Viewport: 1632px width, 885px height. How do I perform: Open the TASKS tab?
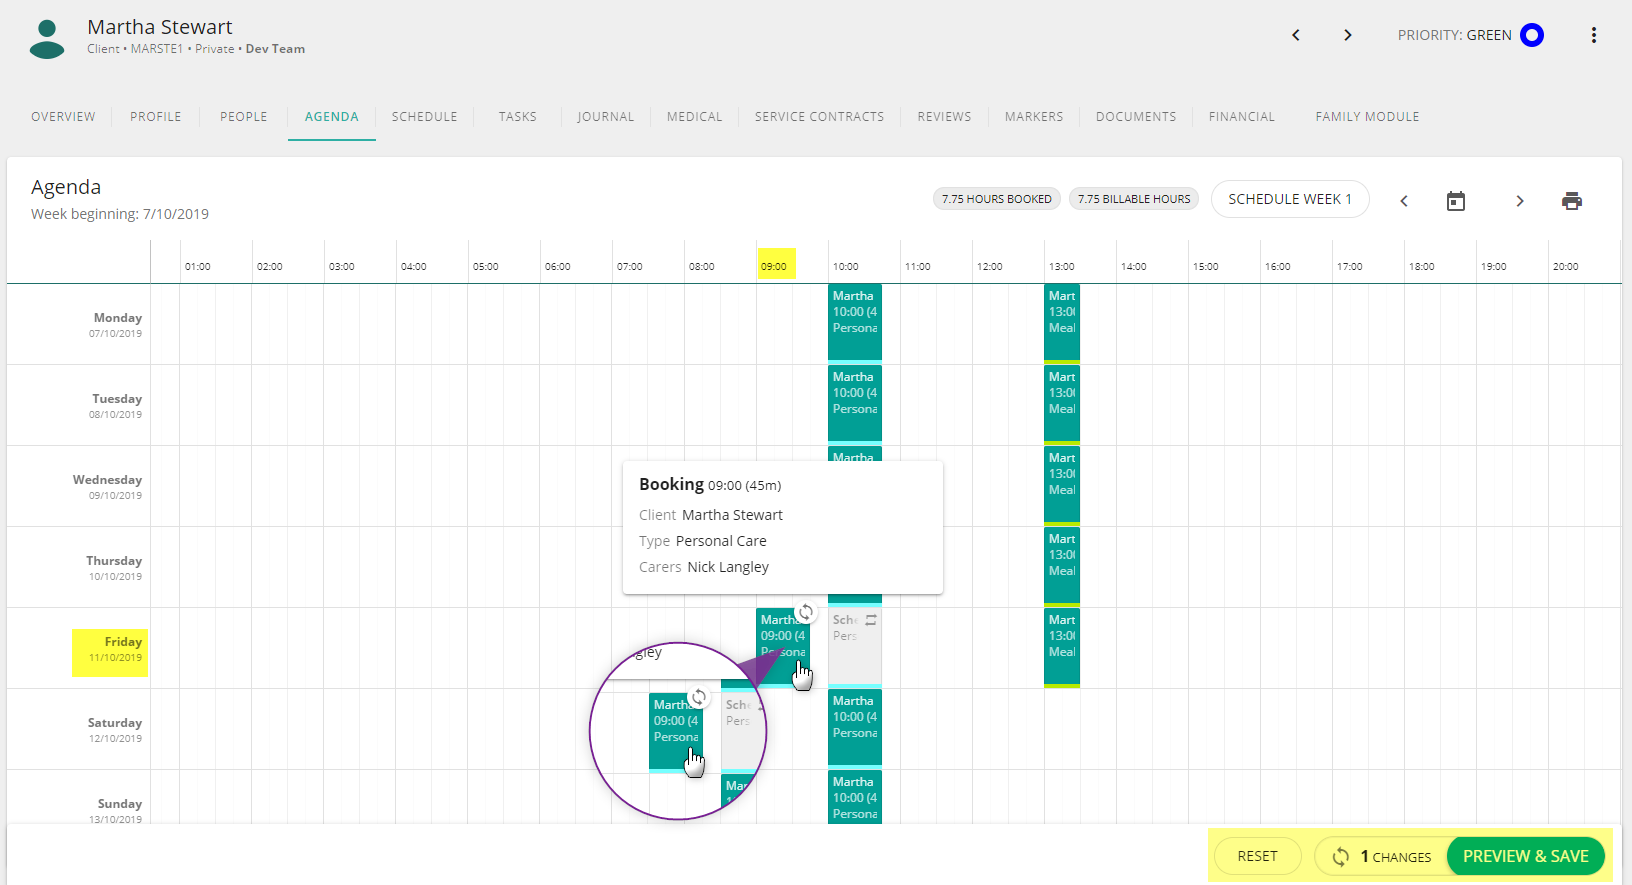(x=518, y=117)
